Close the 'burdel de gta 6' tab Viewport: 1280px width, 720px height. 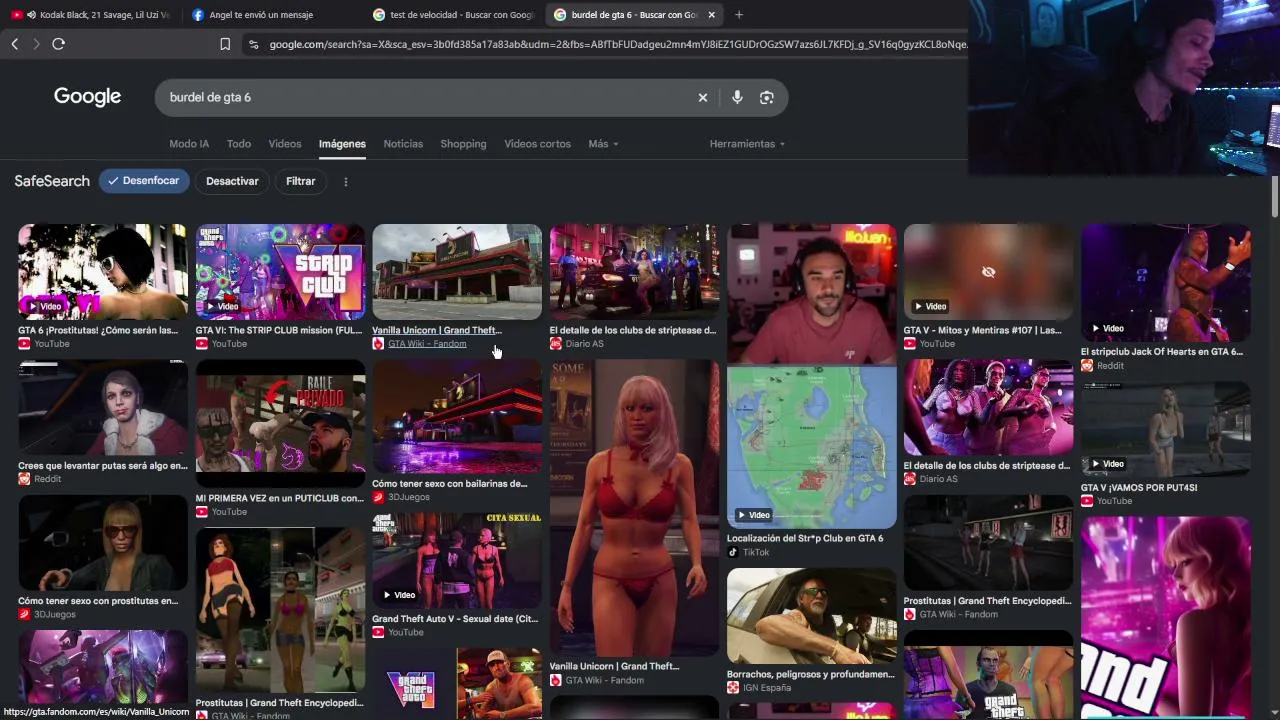coord(711,15)
